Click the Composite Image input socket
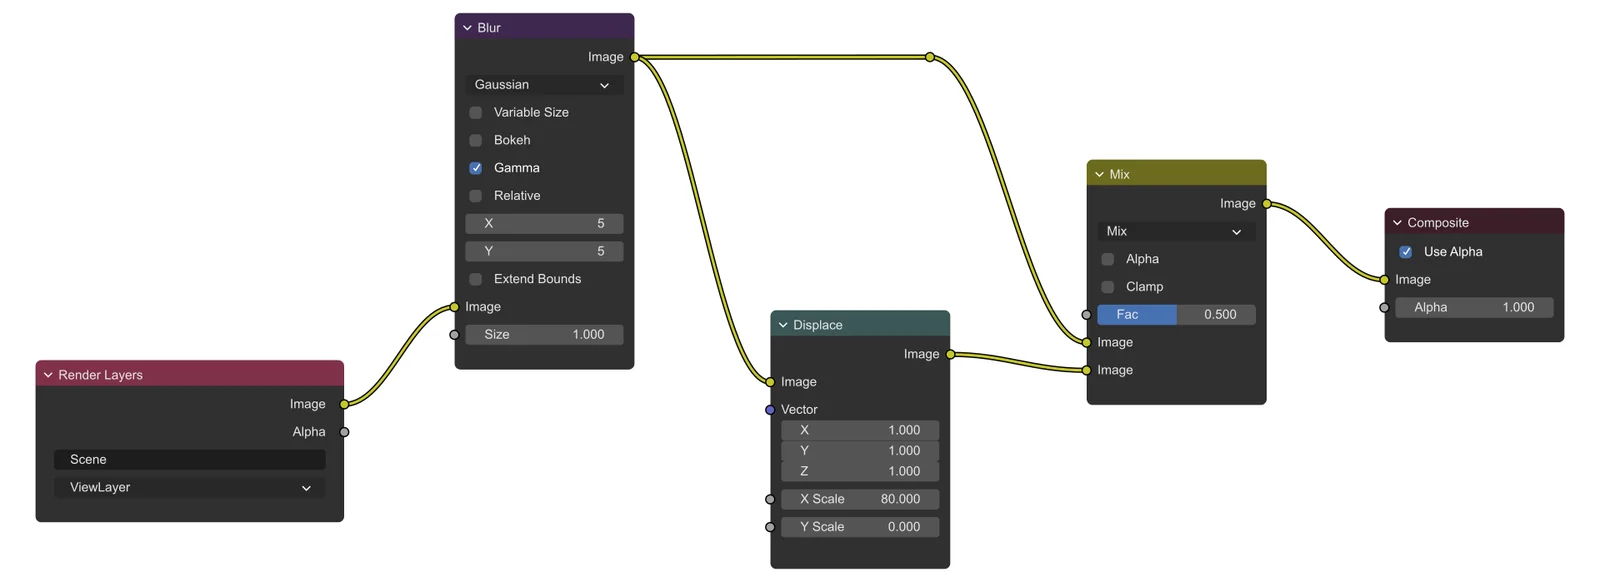1600x582 pixels. pyautogui.click(x=1384, y=280)
